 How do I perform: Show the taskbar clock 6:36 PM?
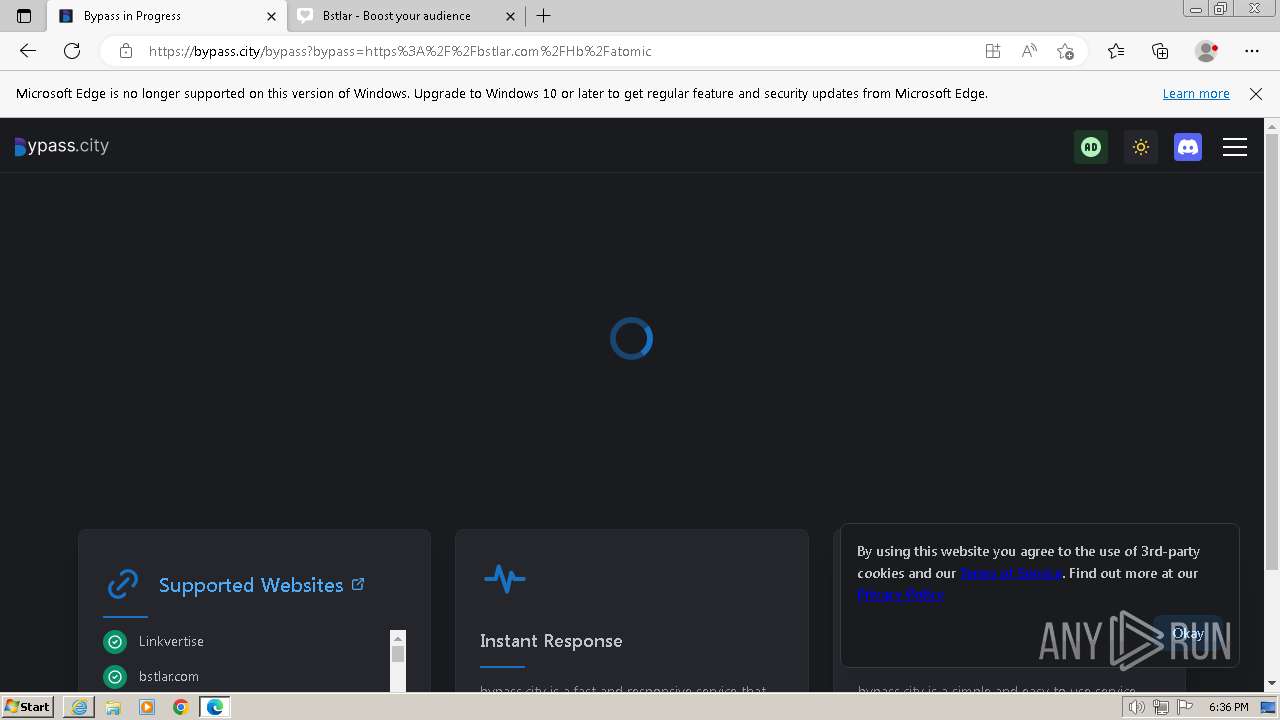click(x=1228, y=707)
